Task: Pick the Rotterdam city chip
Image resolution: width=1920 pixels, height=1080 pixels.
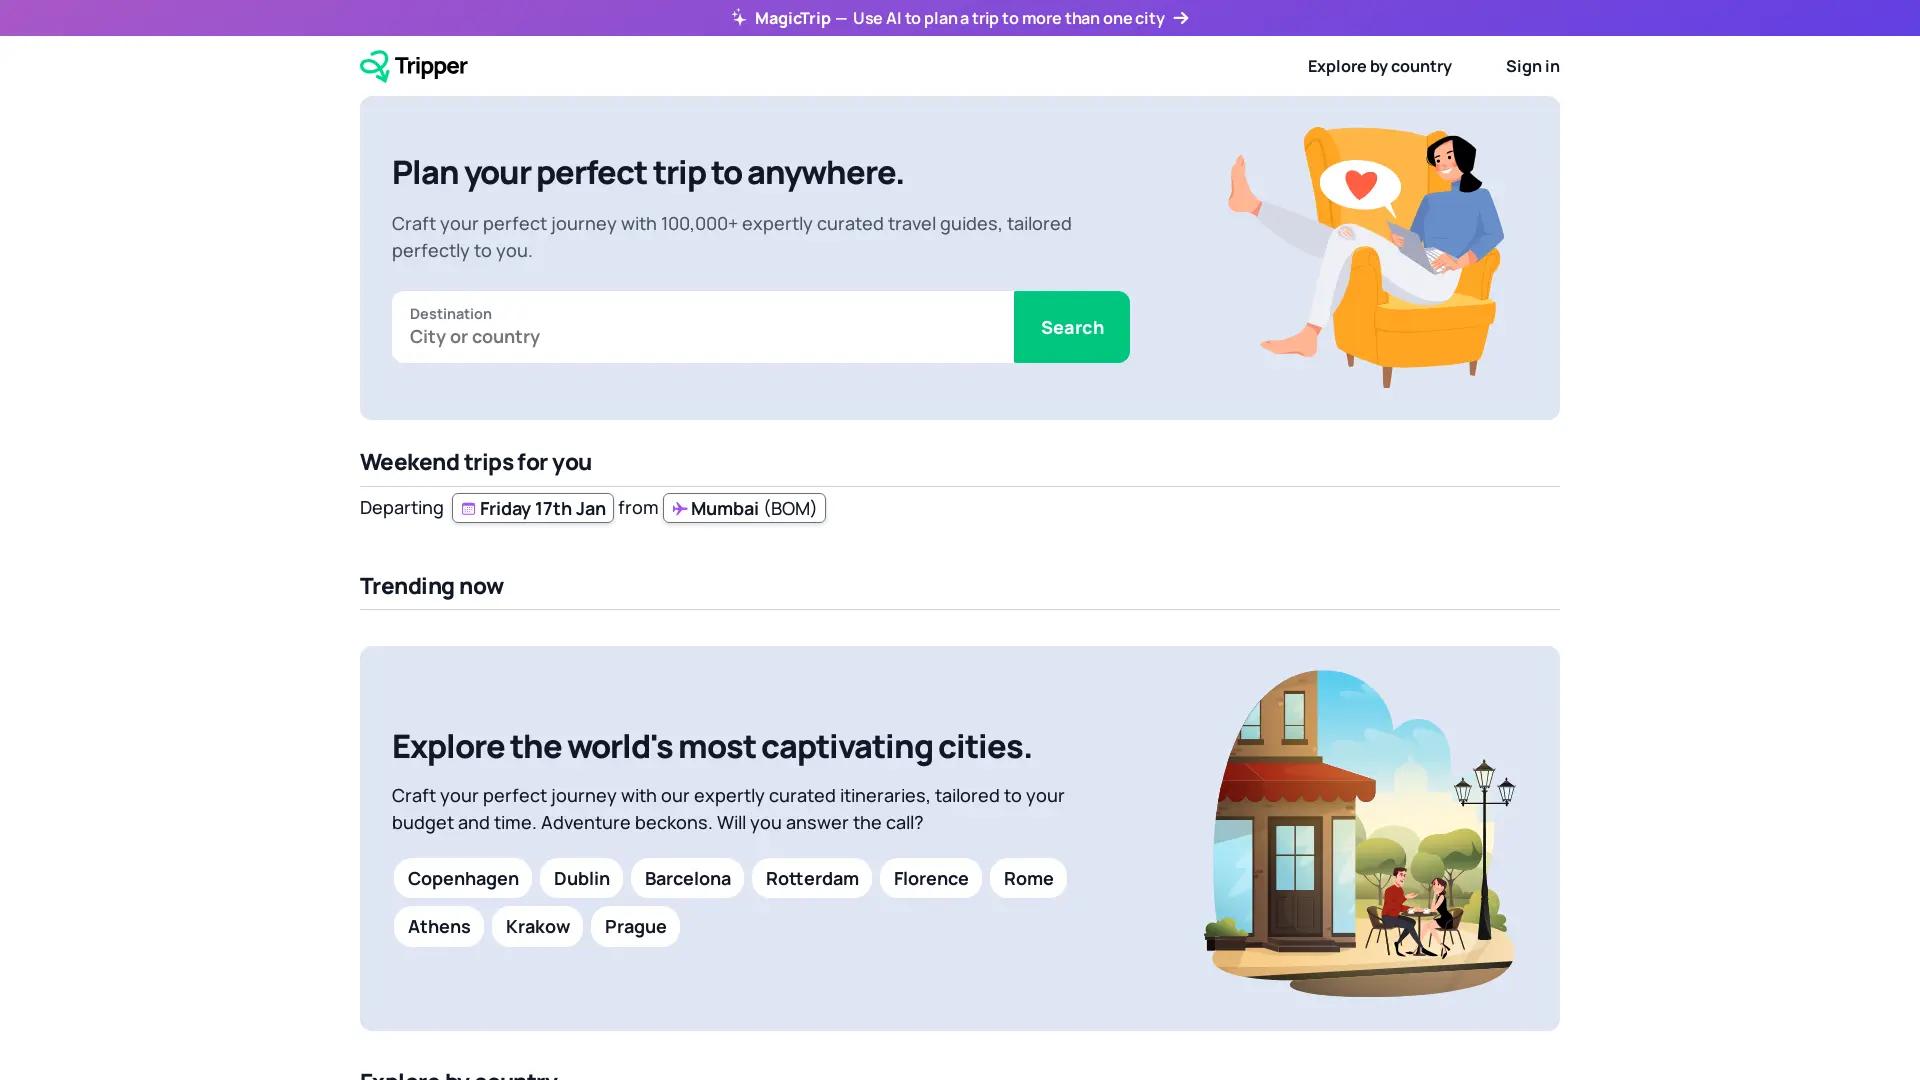Action: pos(811,878)
